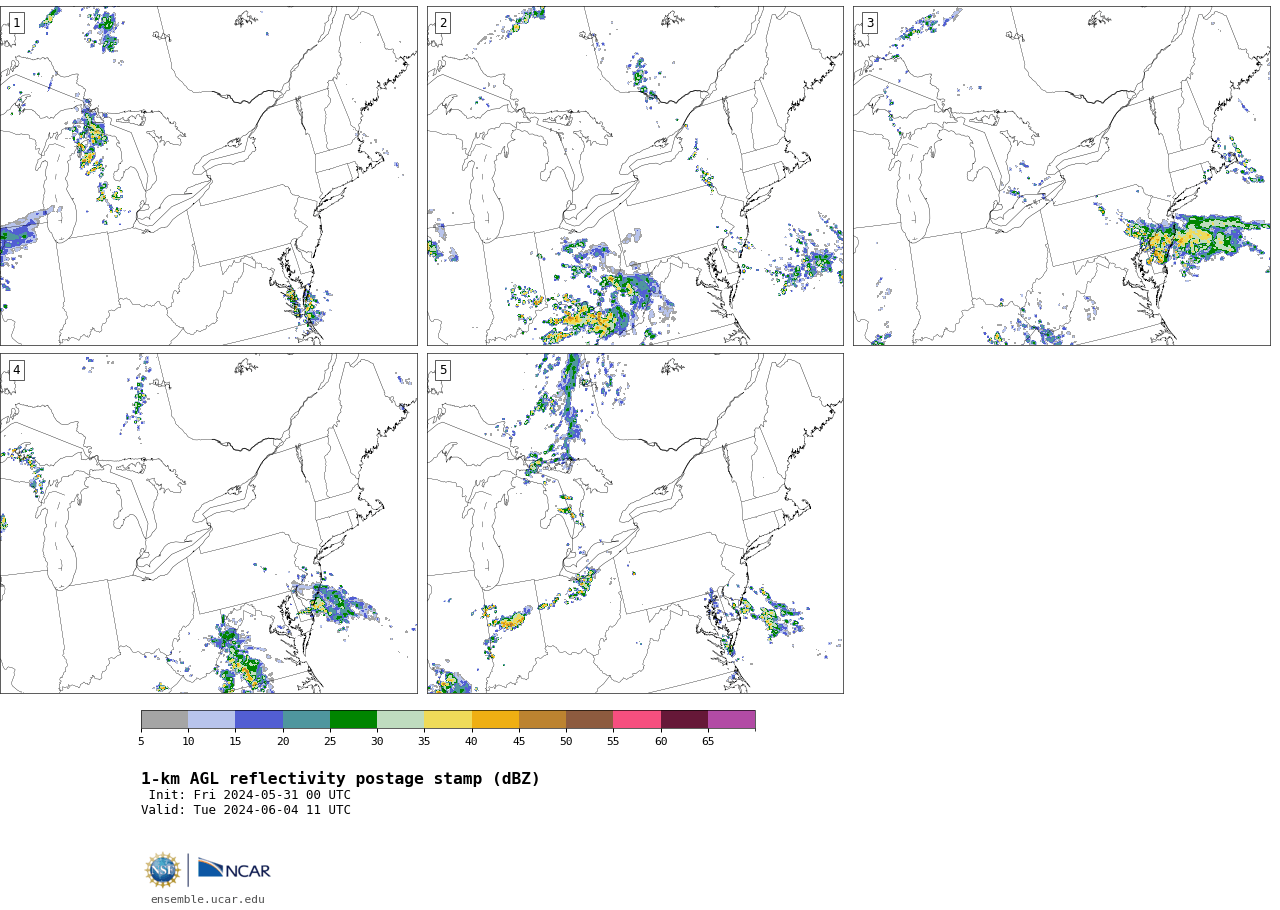Click the number label '1' box
Image resolution: width=1280 pixels, height=910 pixels.
(x=16, y=23)
